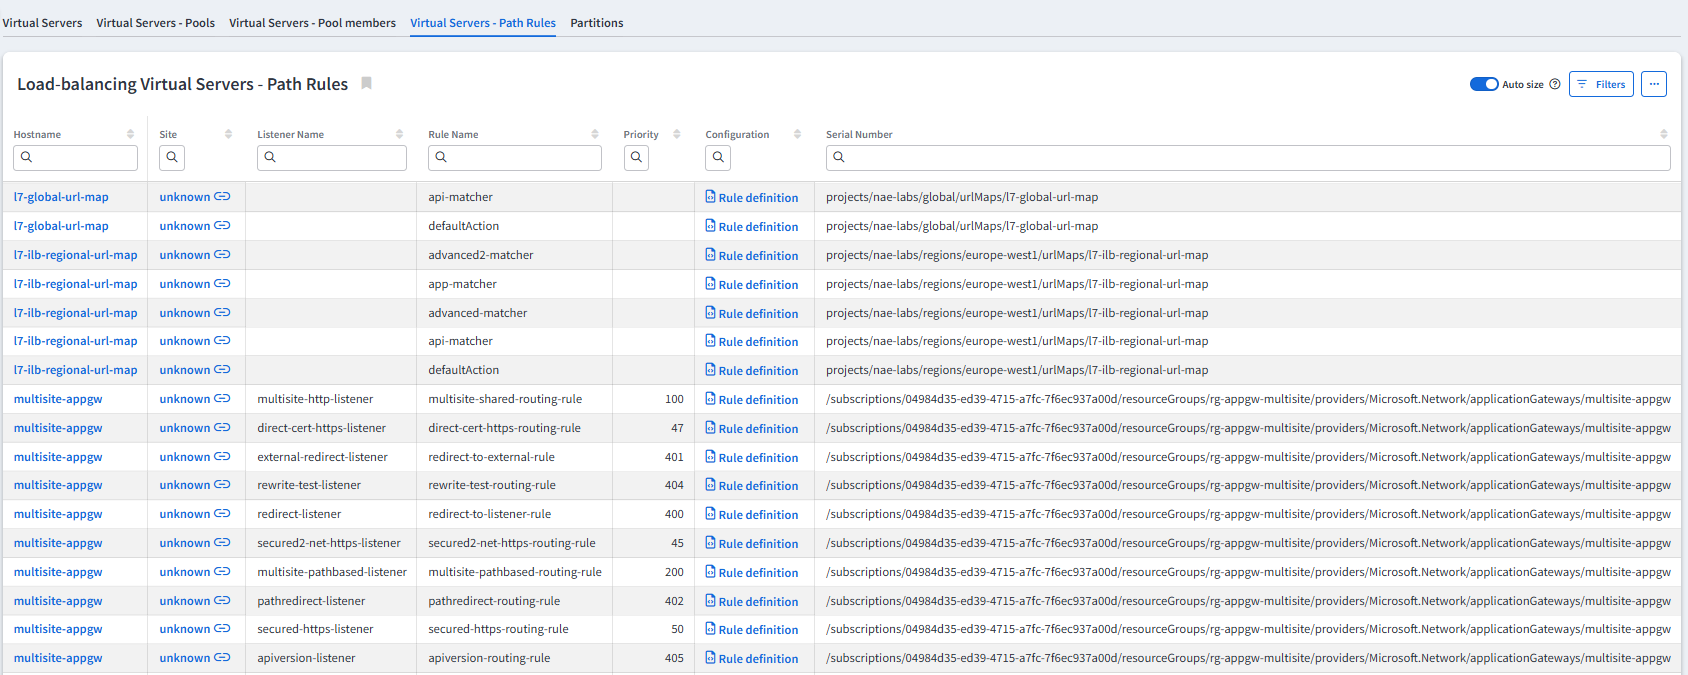The image size is (1688, 675).
Task: Click the Site column search icon
Action: pyautogui.click(x=172, y=157)
